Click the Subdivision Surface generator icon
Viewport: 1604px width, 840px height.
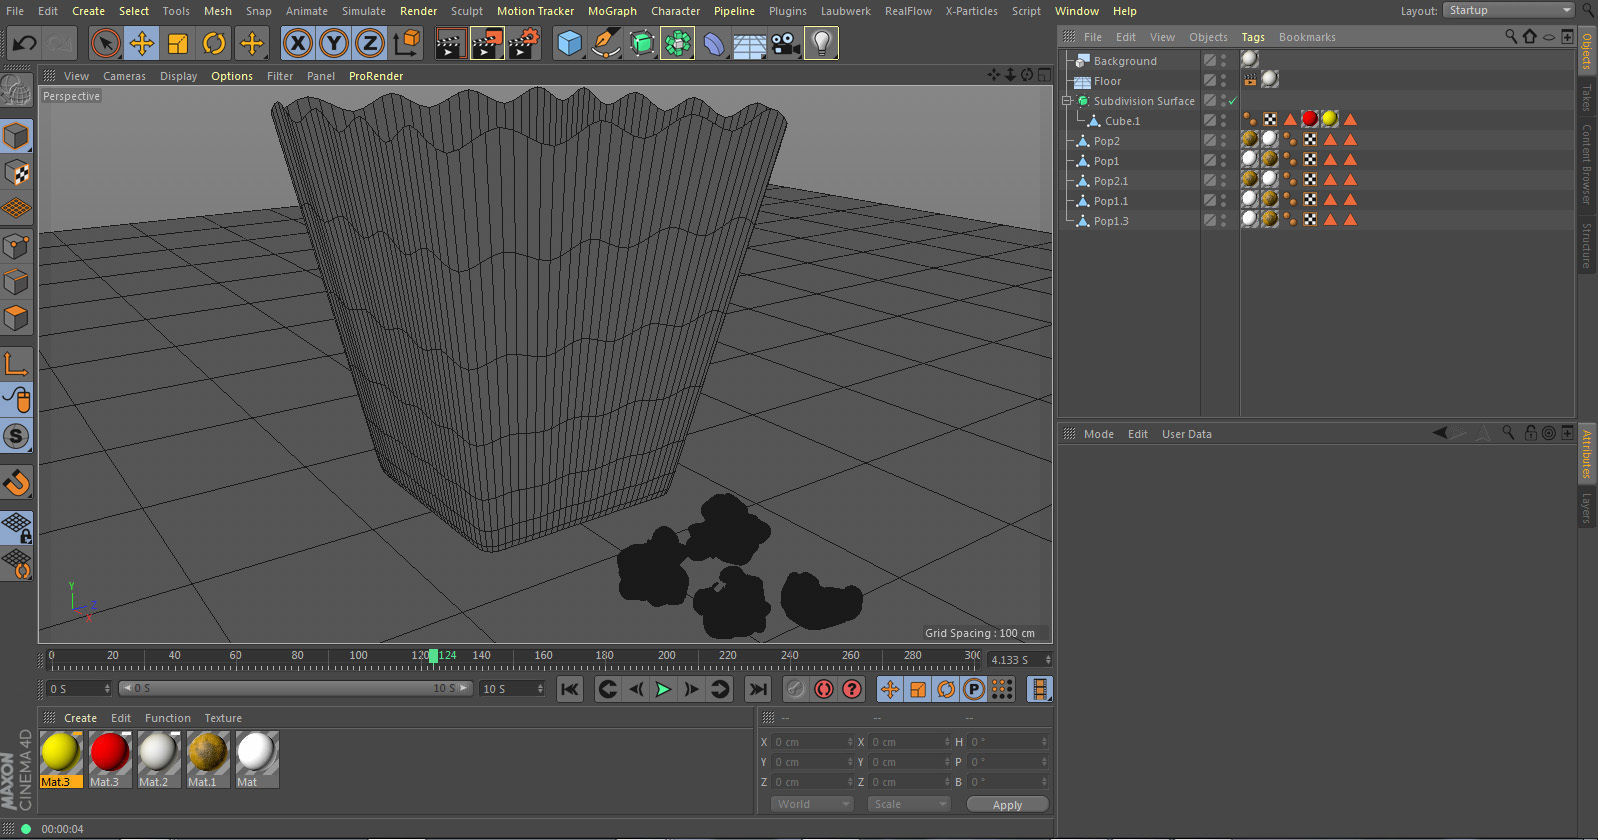pyautogui.click(x=641, y=43)
